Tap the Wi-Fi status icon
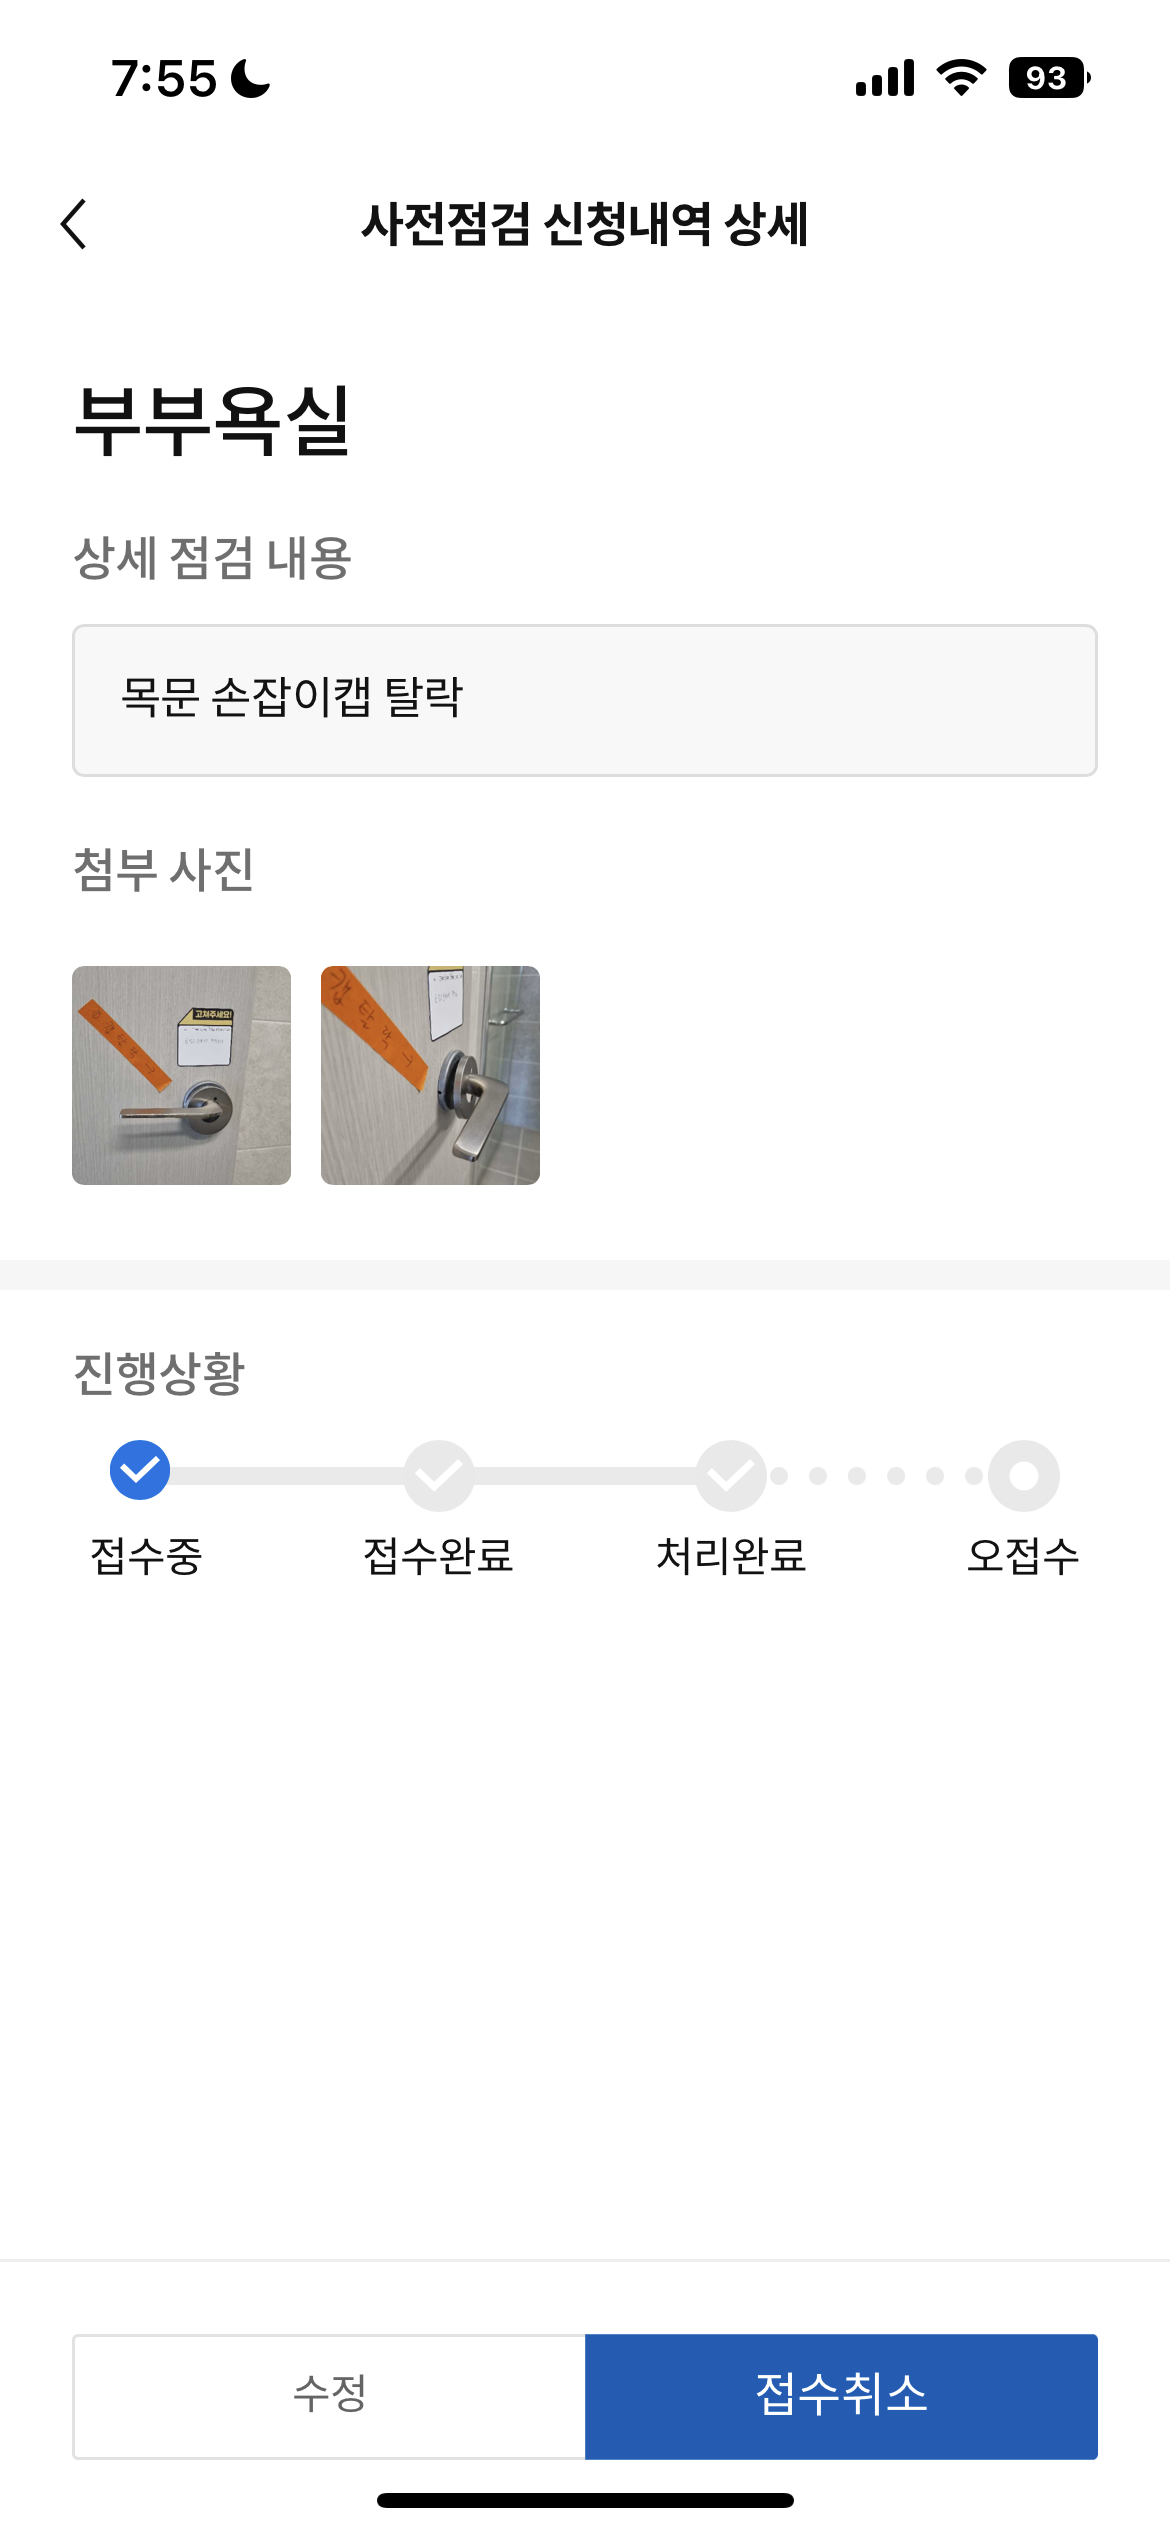This screenshot has width=1170, height=2532. click(961, 78)
